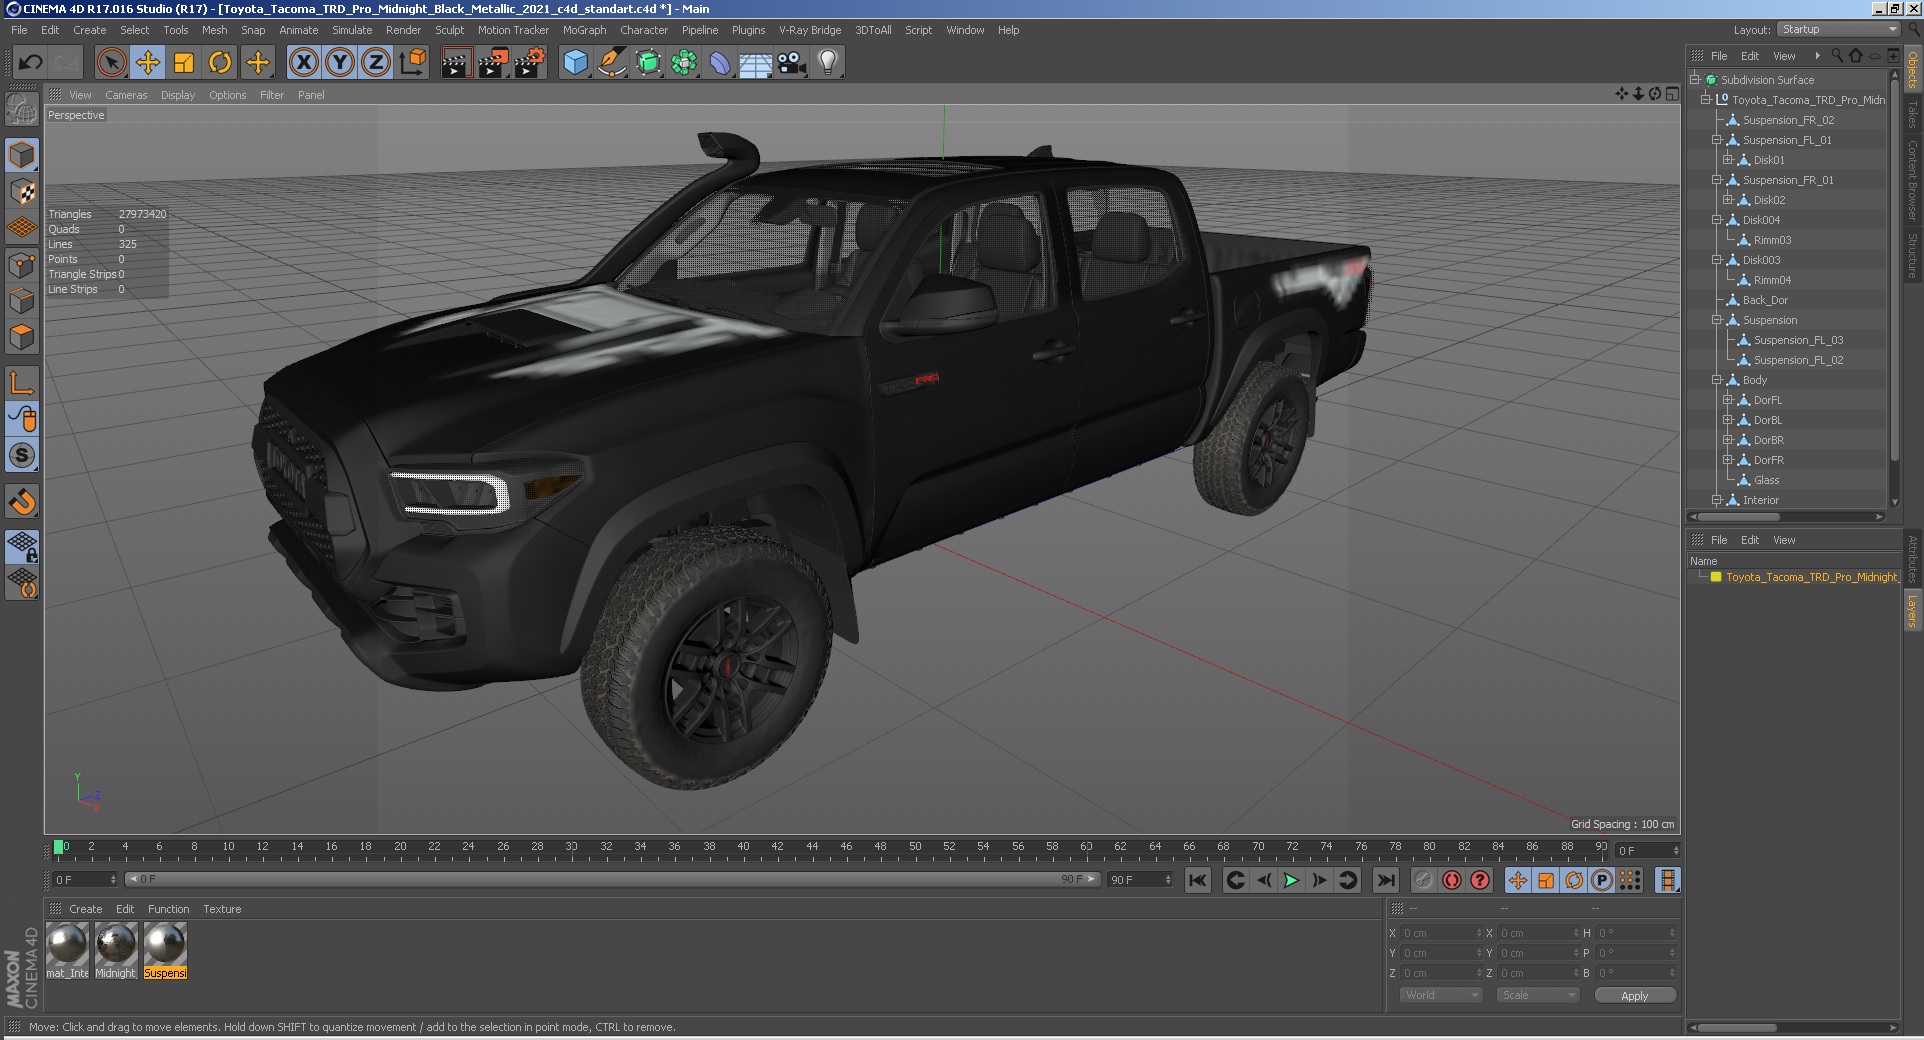Open the Bend deformer icon

pyautogui.click(x=720, y=63)
